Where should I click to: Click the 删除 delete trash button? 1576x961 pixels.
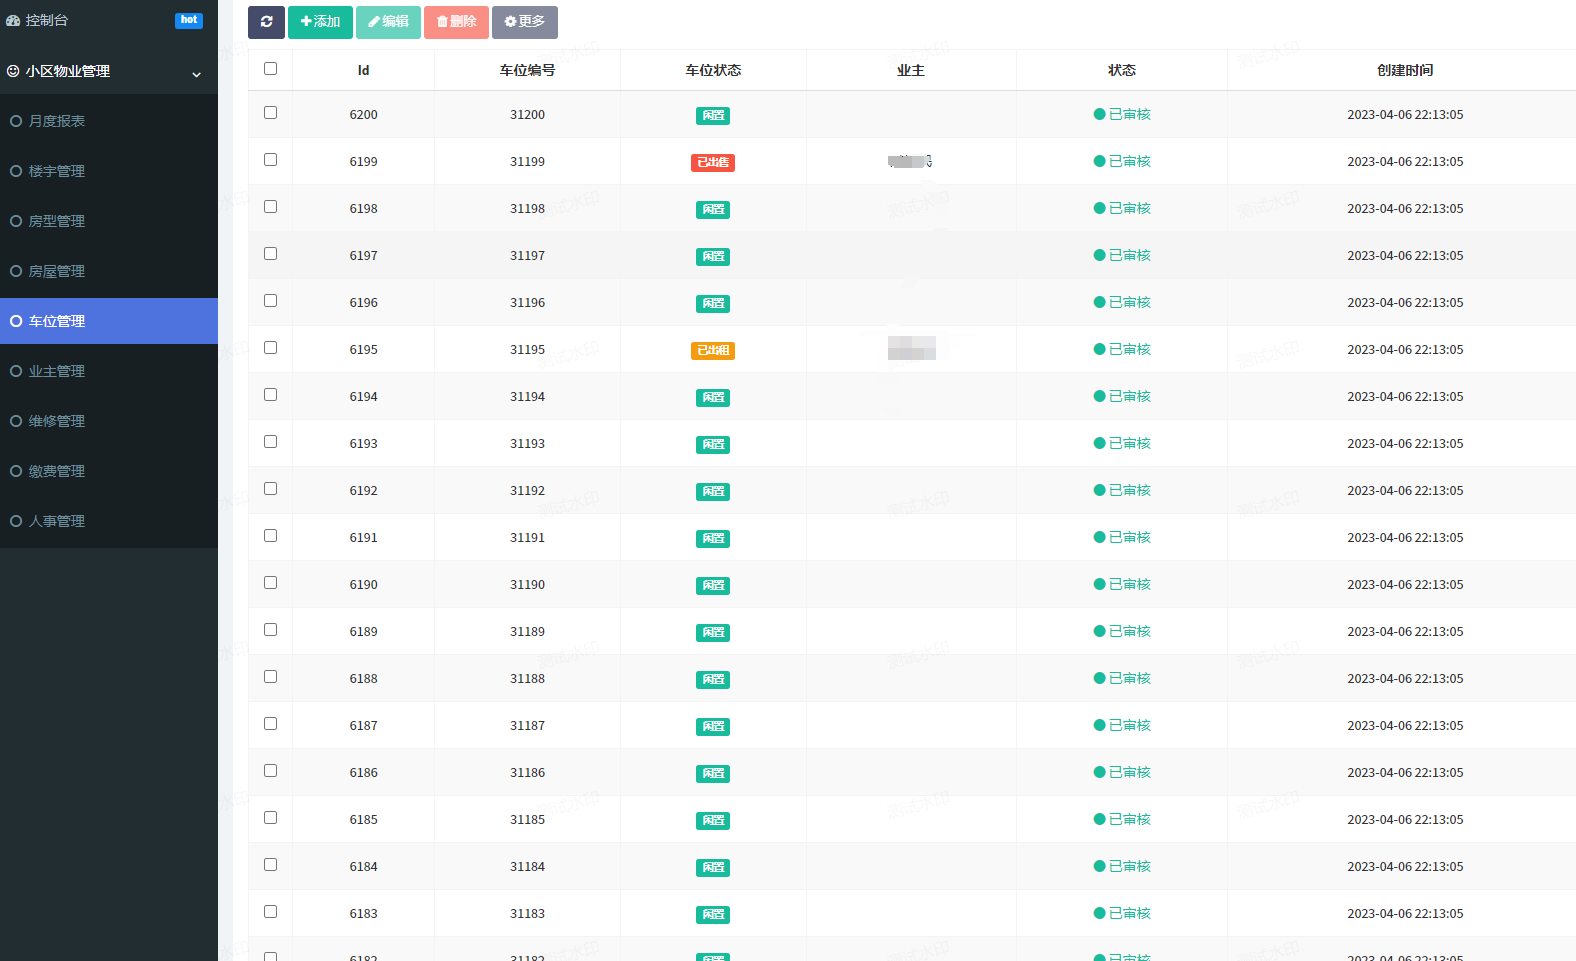pyautogui.click(x=456, y=22)
